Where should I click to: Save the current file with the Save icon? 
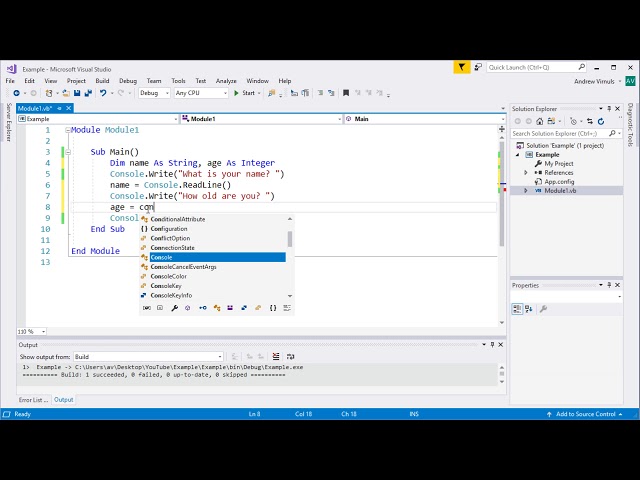click(x=77, y=93)
